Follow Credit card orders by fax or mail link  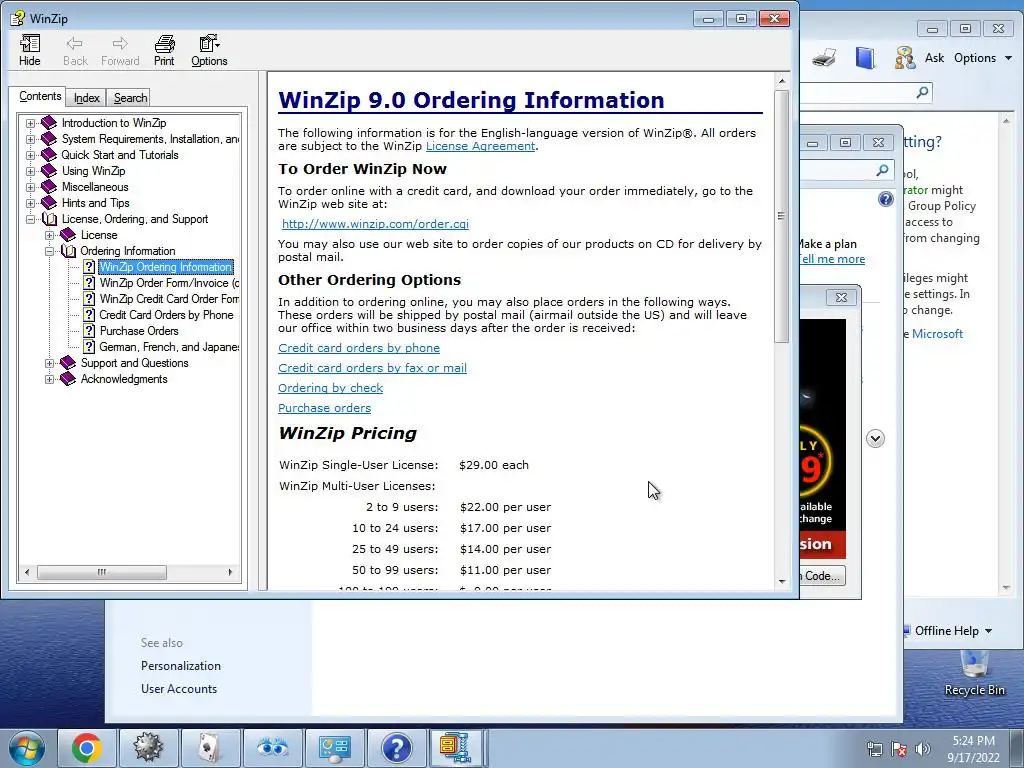(372, 368)
